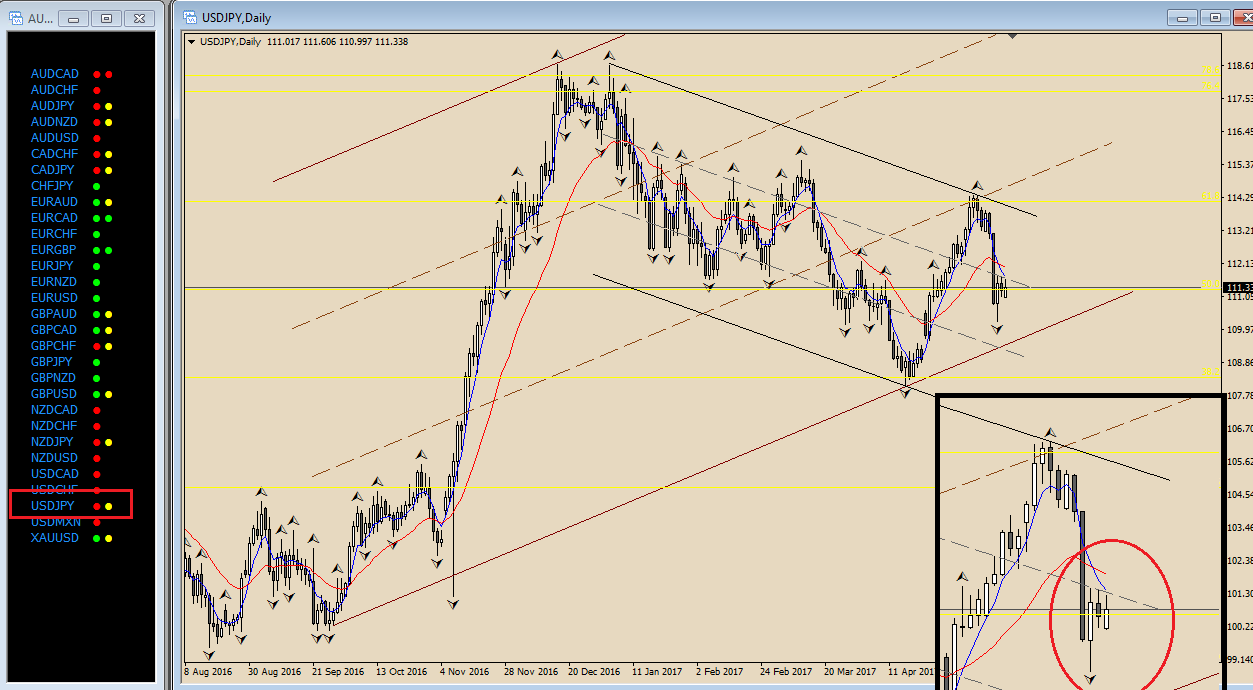Open the USDCAD pair
Viewport: 1253px width, 690px height.
[x=54, y=474]
